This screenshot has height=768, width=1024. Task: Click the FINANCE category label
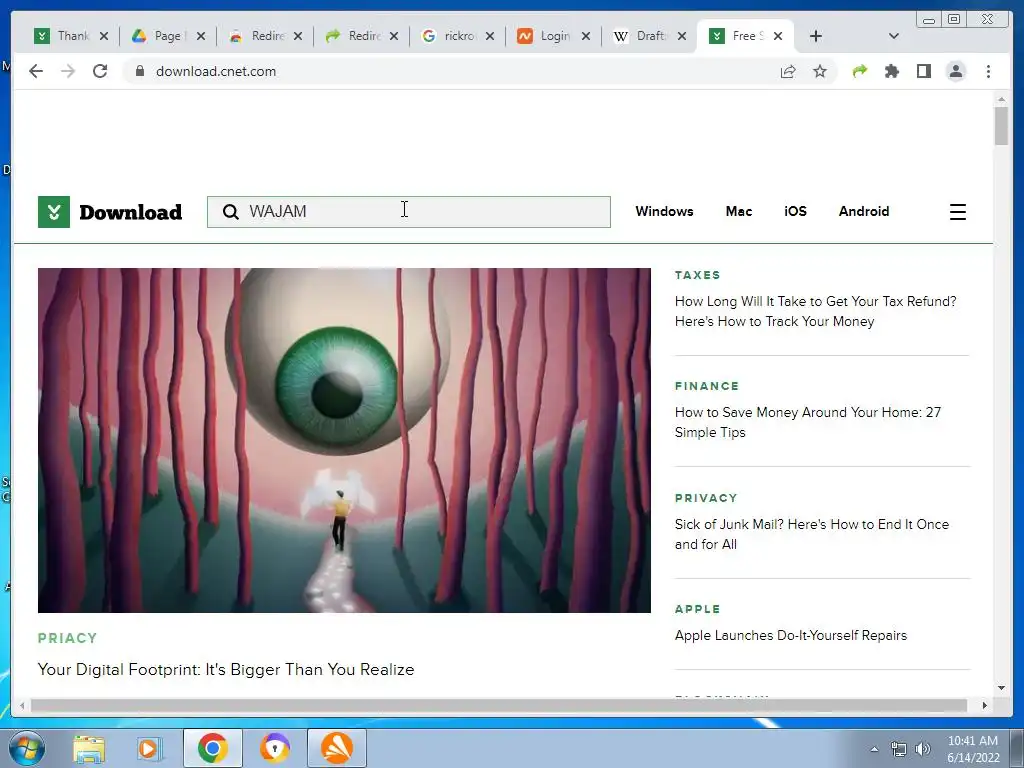click(707, 386)
